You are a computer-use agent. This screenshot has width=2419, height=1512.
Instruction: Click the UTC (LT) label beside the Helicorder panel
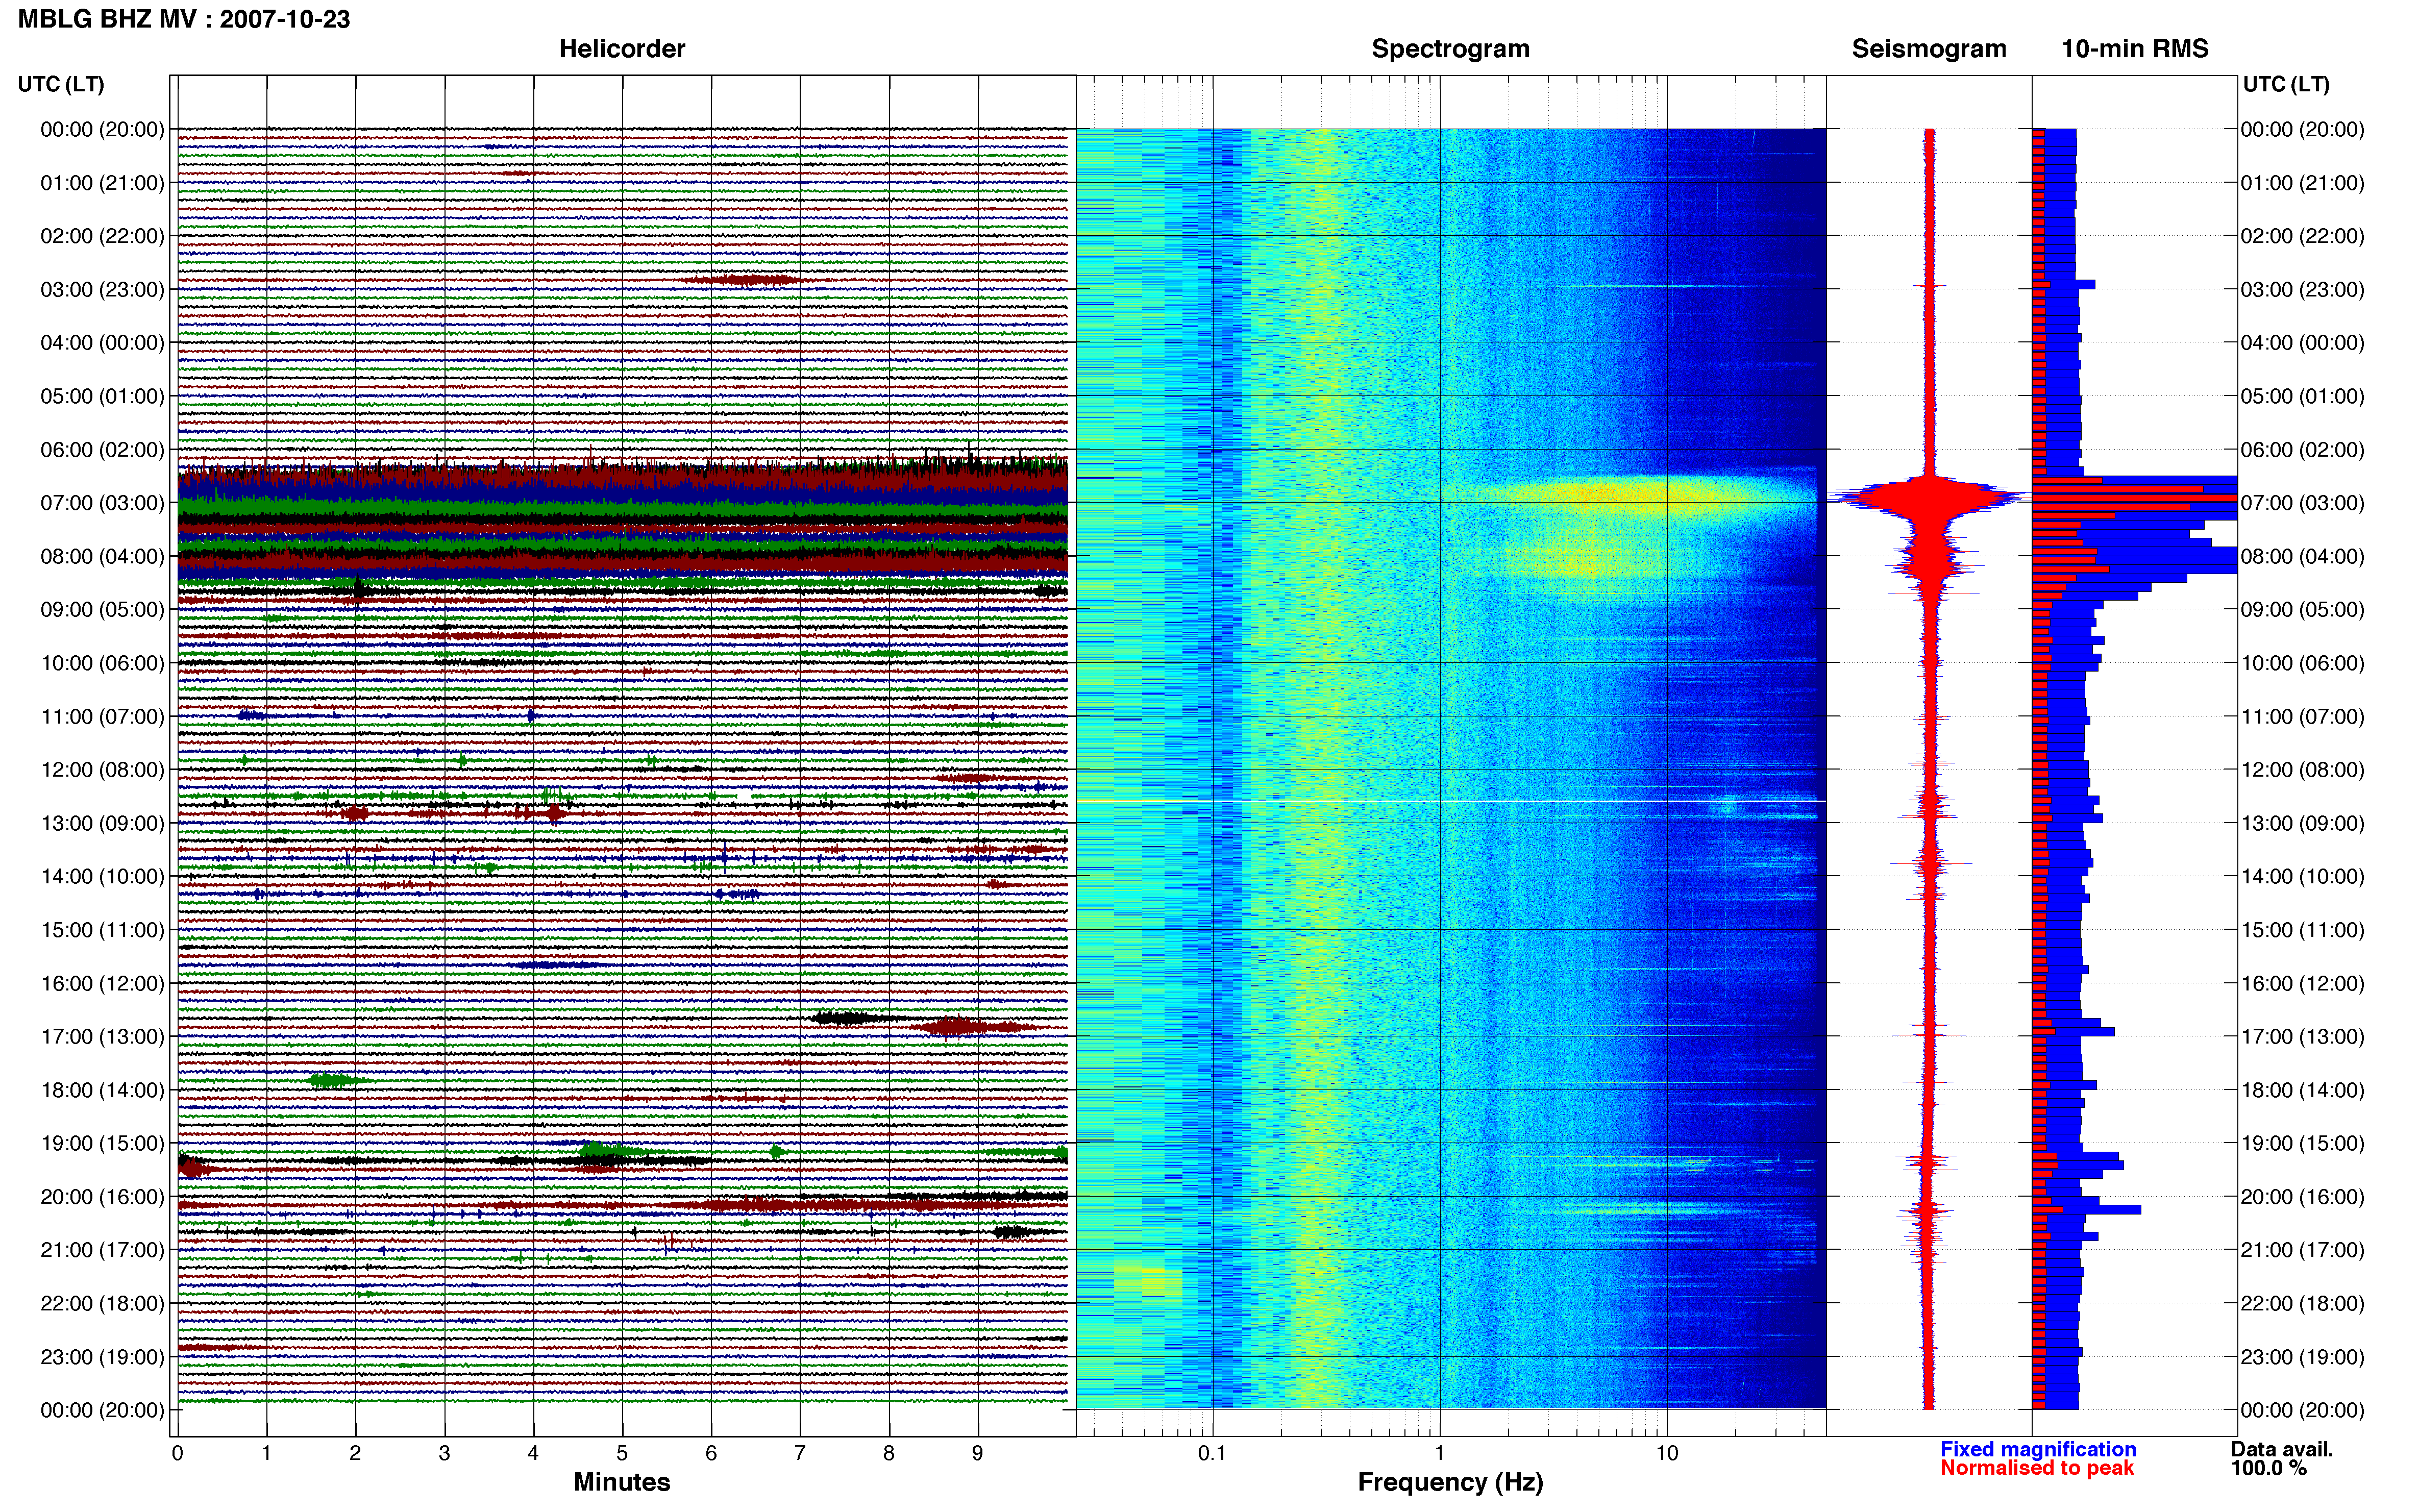tap(61, 84)
